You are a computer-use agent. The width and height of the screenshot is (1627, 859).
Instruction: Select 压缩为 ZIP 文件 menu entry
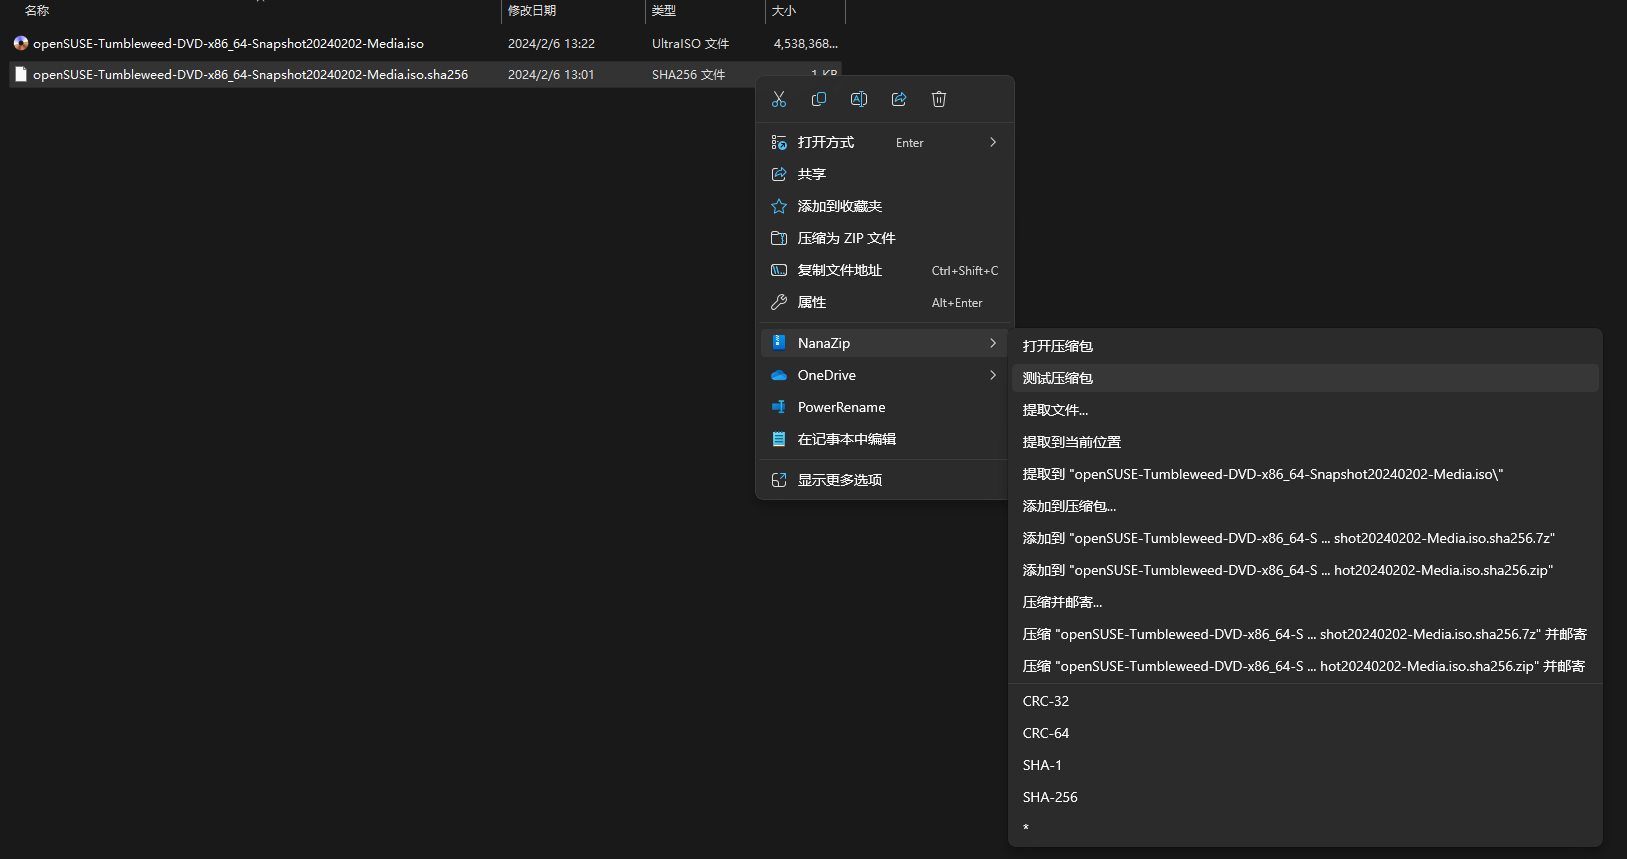point(846,238)
